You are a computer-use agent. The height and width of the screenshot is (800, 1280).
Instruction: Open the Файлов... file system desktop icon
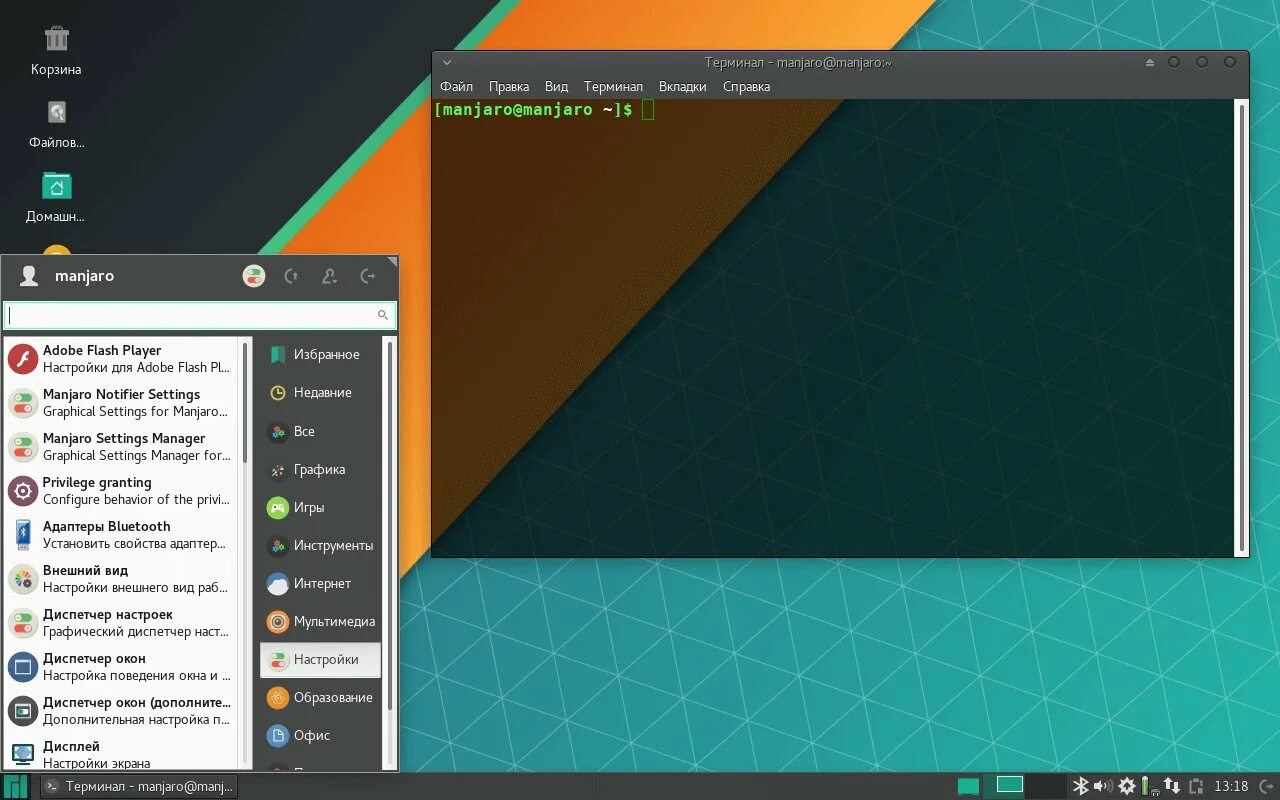click(x=56, y=123)
